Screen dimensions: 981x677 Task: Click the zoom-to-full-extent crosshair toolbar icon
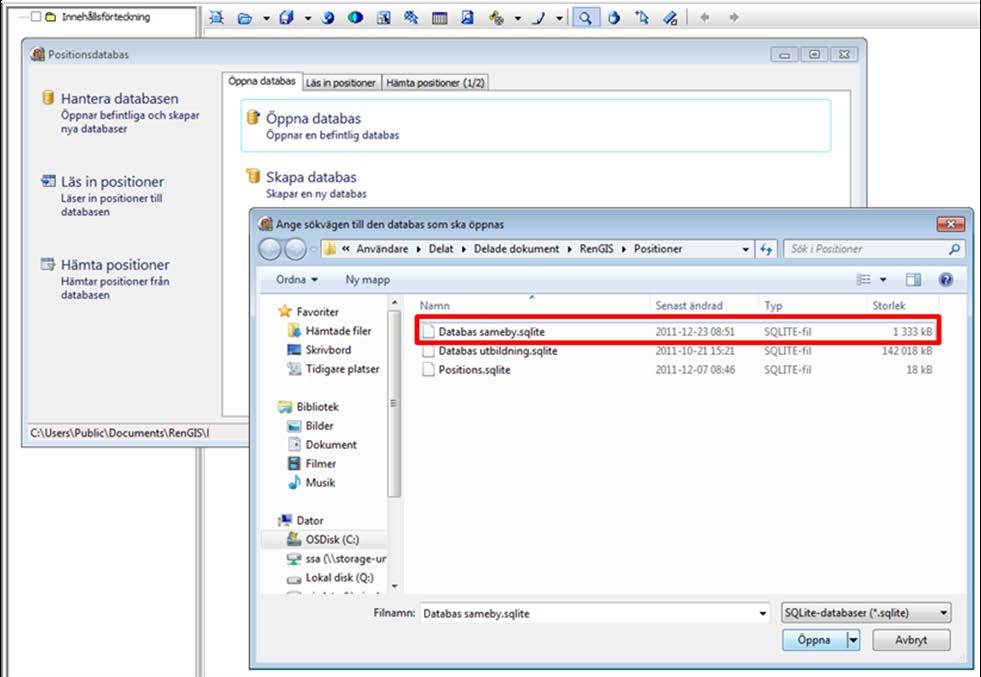pos(216,18)
